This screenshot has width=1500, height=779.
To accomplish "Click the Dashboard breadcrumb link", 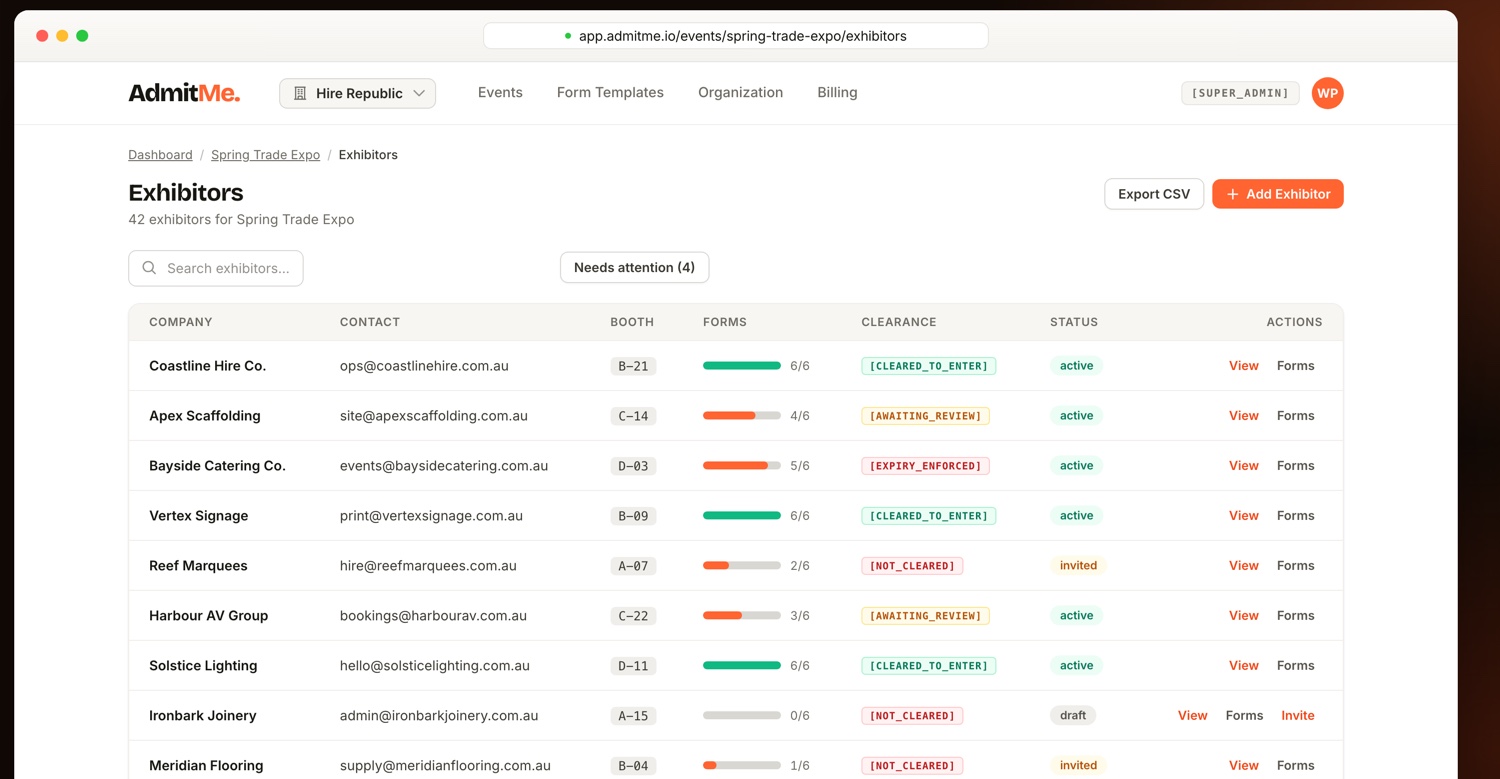I will [160, 155].
